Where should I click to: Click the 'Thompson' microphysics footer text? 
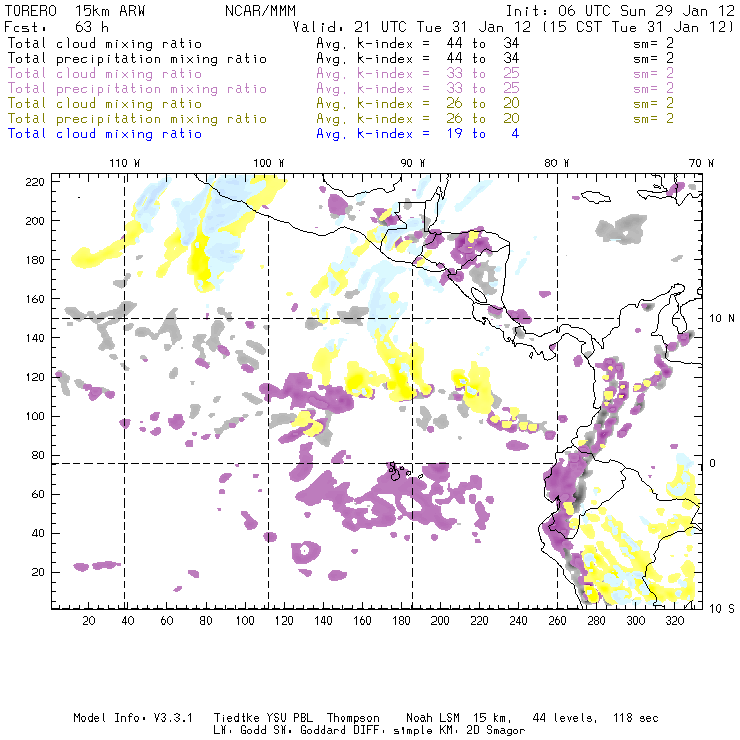tap(353, 718)
